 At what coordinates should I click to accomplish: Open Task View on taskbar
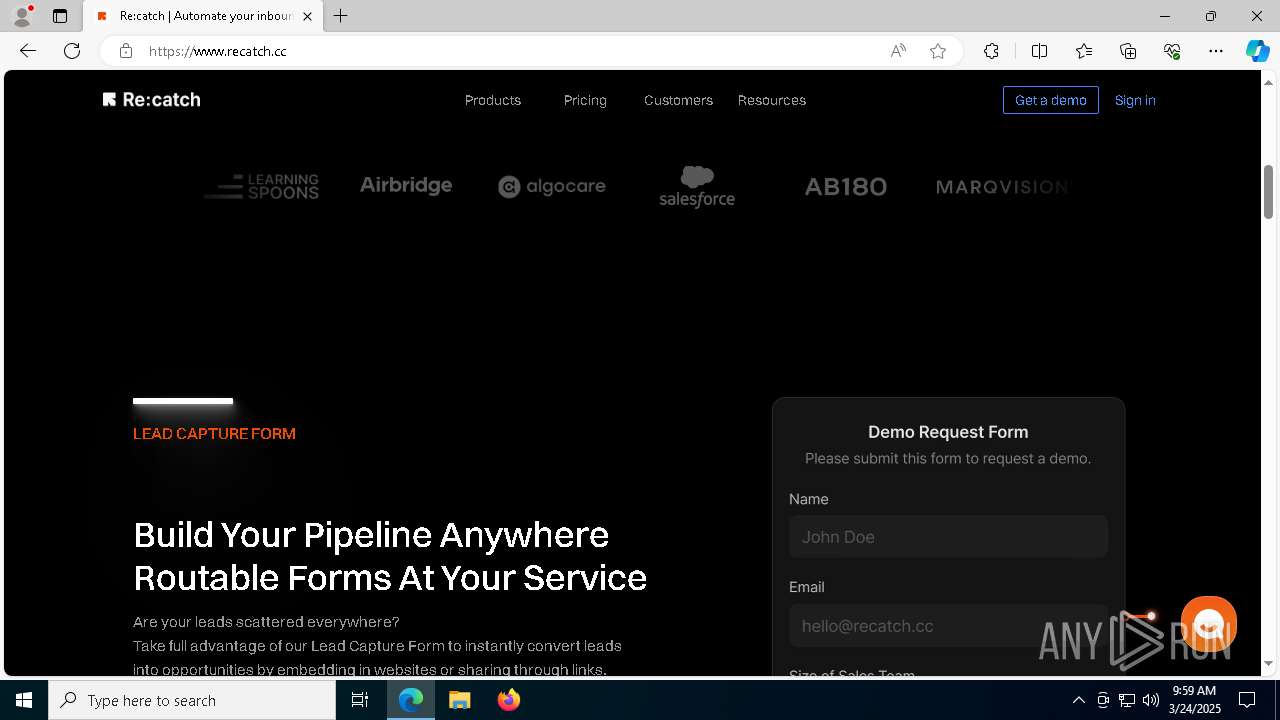pyautogui.click(x=360, y=700)
